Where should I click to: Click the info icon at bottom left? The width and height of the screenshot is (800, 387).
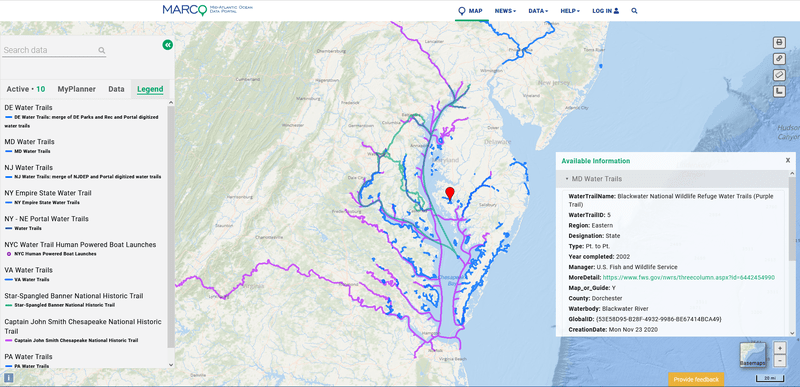point(9,378)
